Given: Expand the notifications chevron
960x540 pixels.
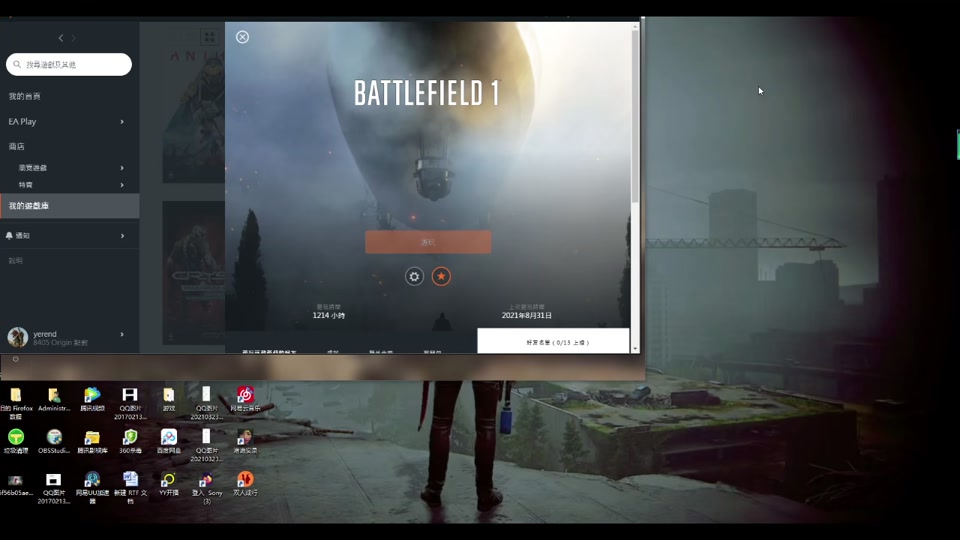Looking at the screenshot, I should coord(122,236).
